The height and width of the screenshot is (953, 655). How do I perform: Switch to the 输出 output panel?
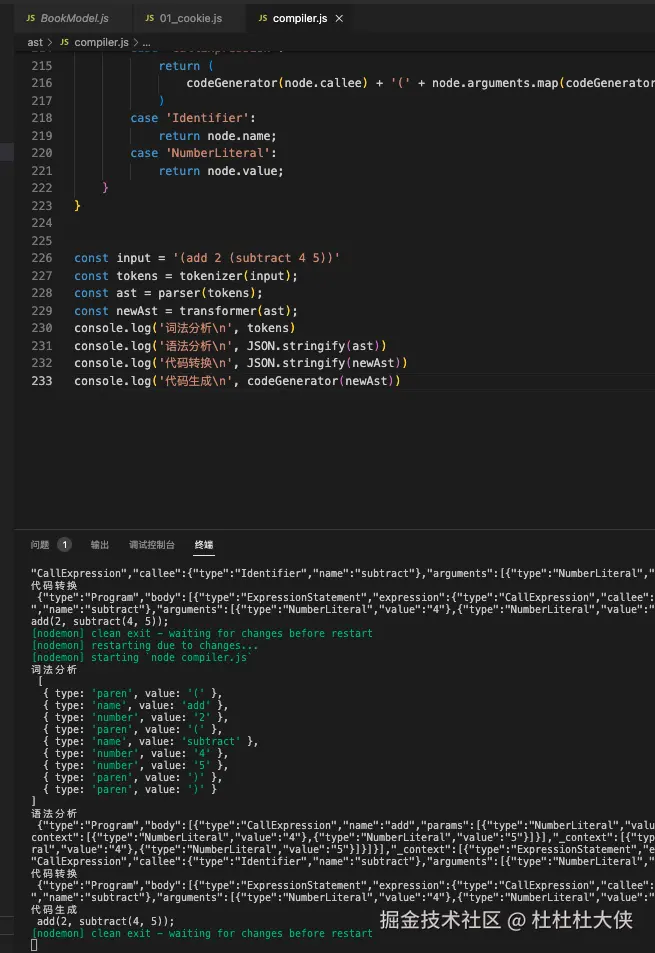(x=100, y=545)
